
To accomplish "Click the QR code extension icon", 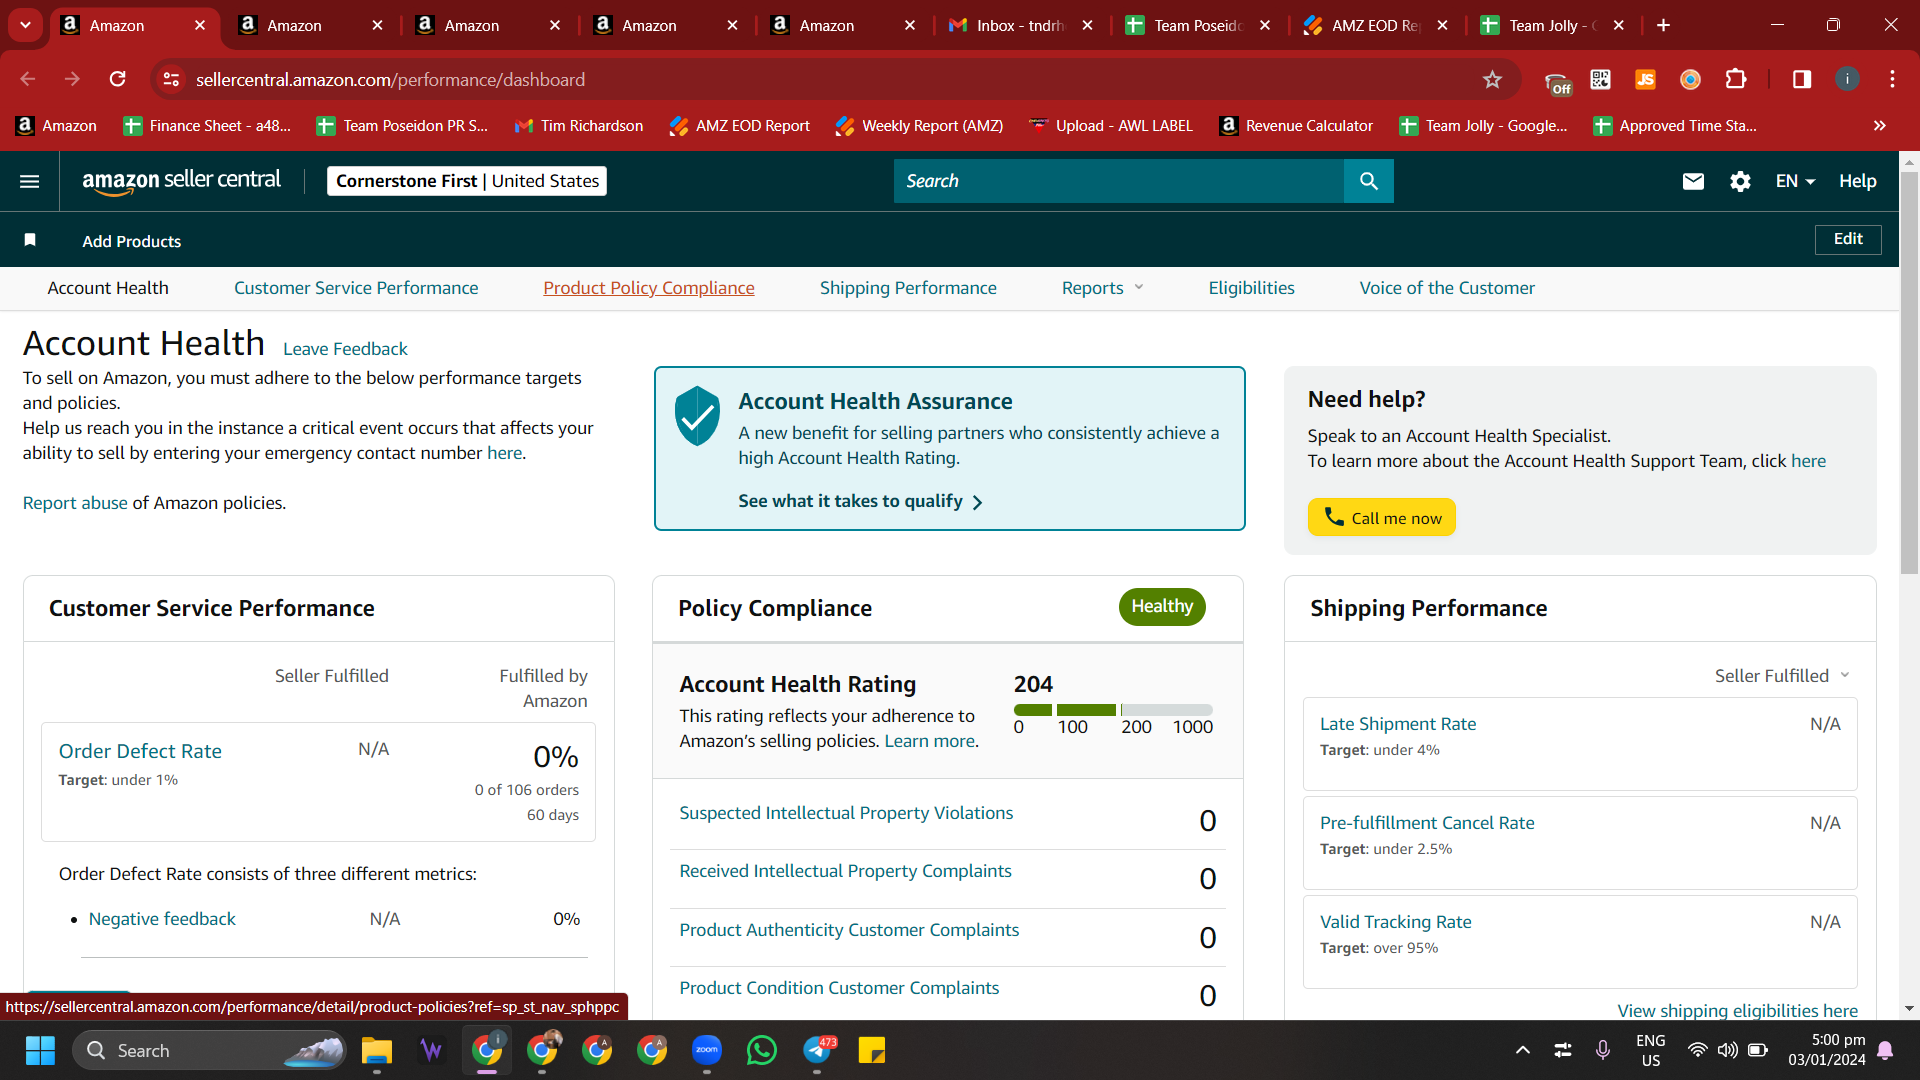I will click(x=1600, y=79).
